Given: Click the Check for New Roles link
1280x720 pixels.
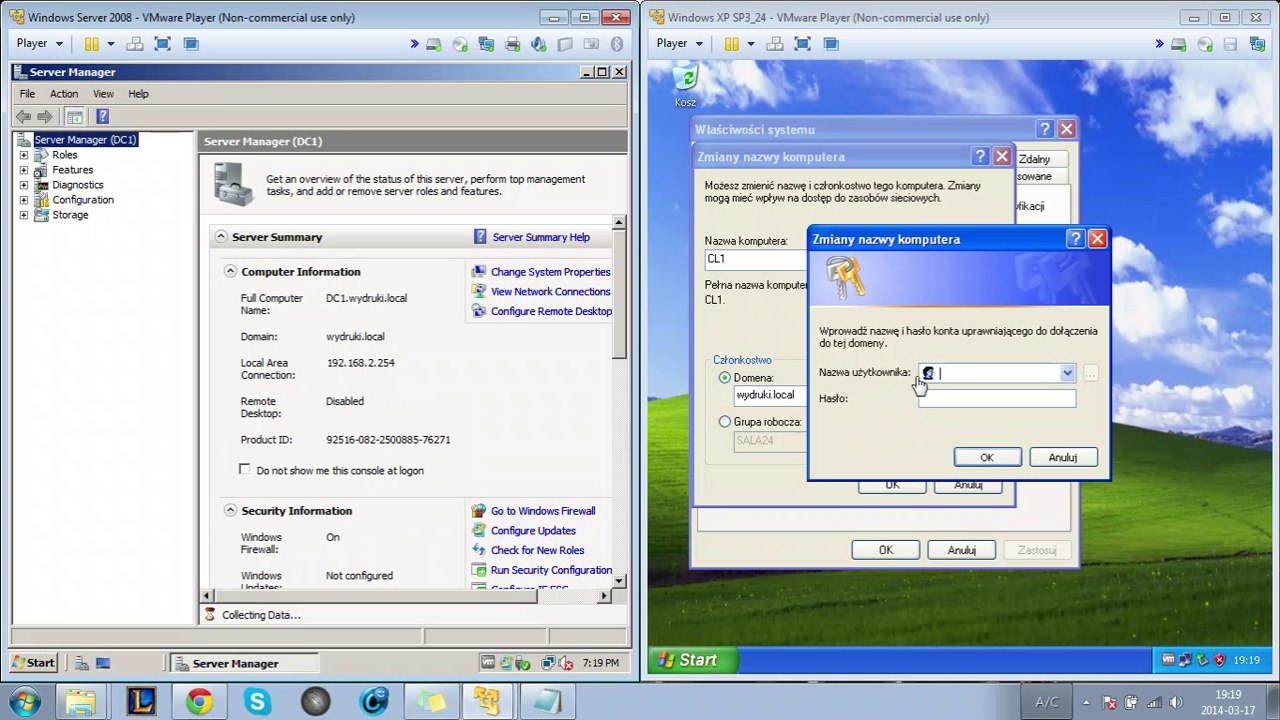Looking at the screenshot, I should pyautogui.click(x=537, y=550).
